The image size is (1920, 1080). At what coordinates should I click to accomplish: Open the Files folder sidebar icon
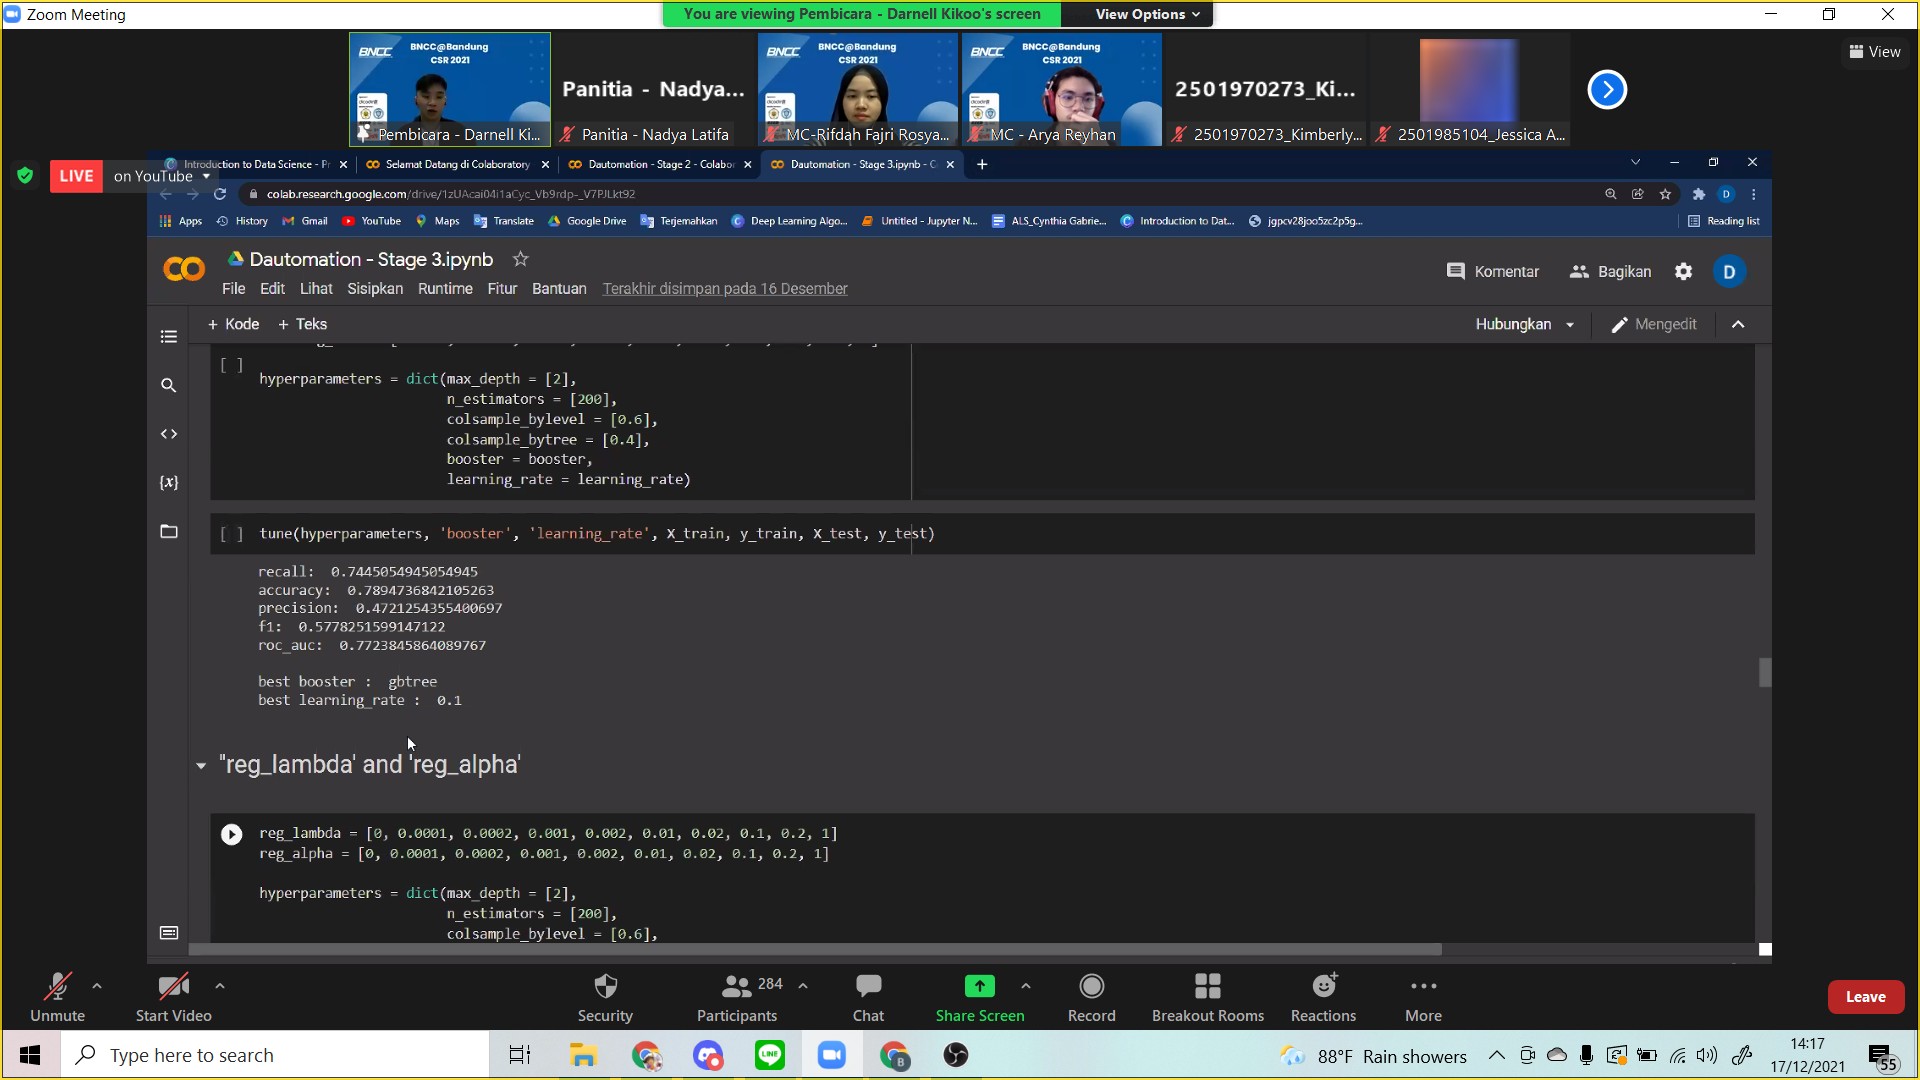[168, 532]
